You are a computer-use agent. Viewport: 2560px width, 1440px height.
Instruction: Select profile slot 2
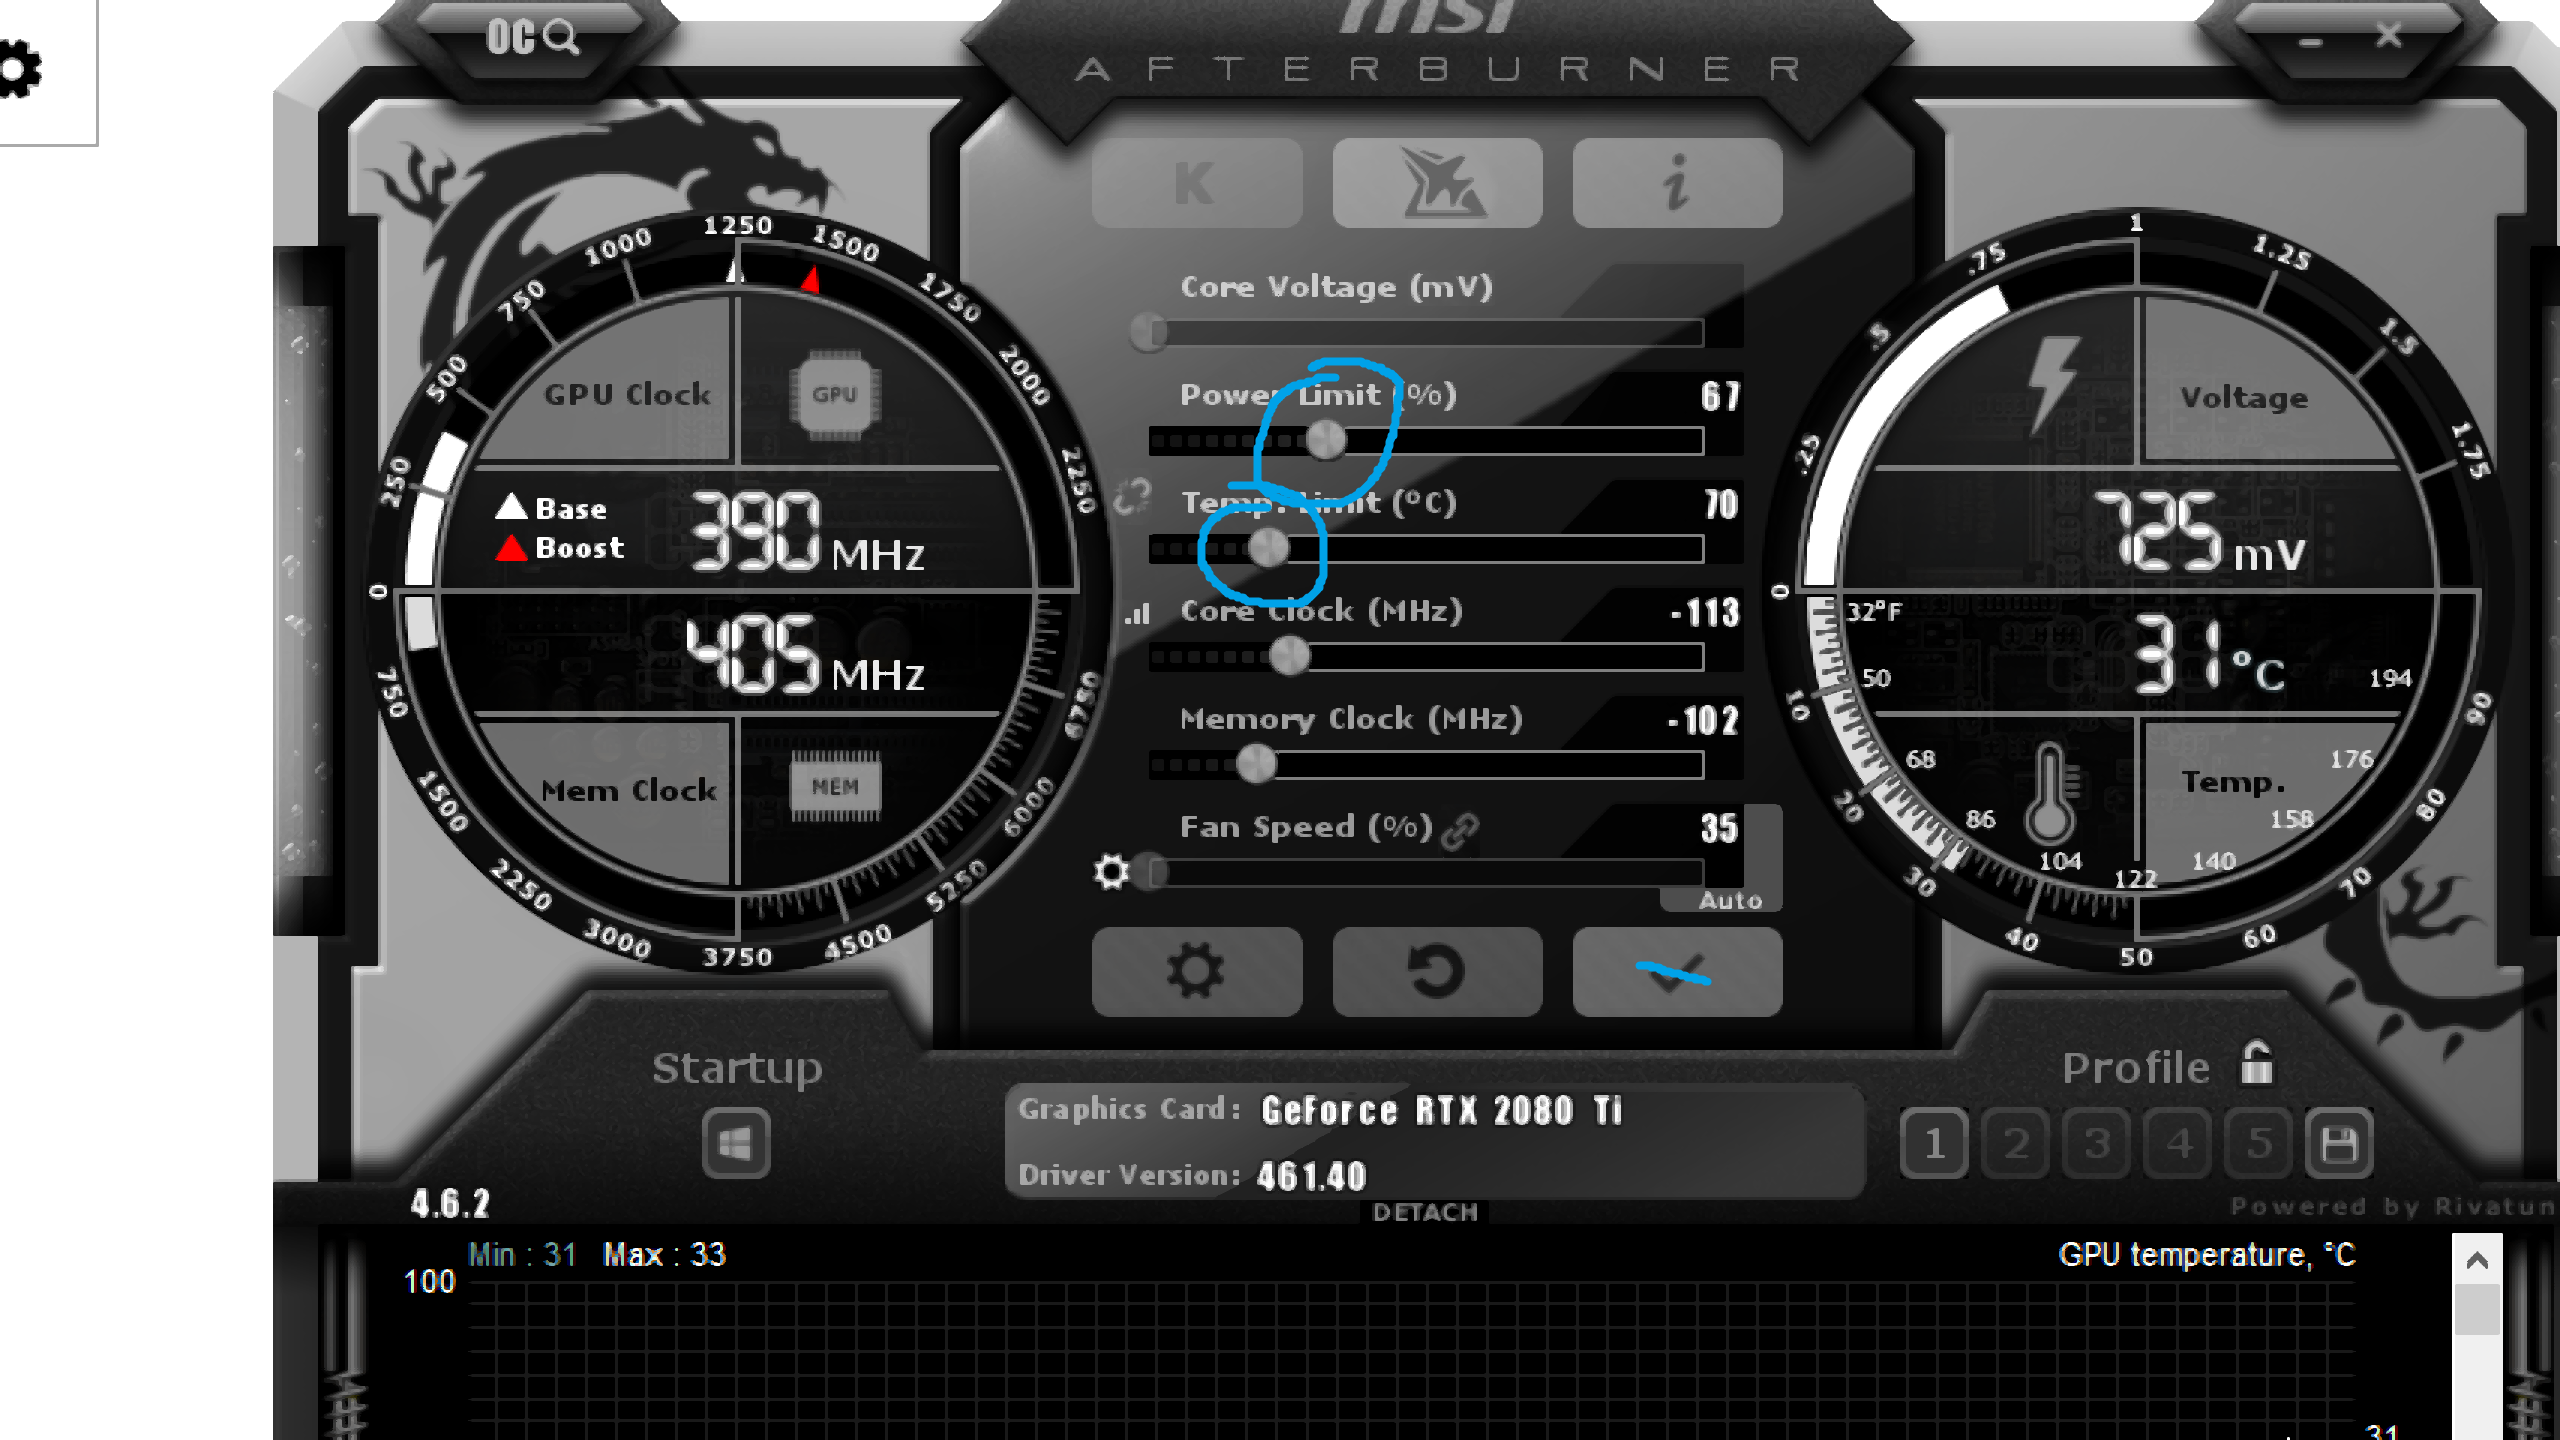pos(2016,1144)
